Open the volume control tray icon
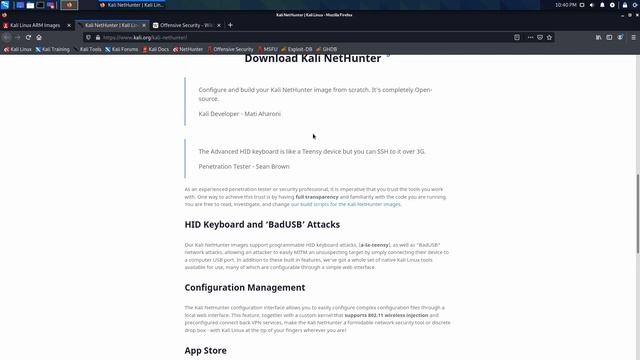 [x=592, y=5]
